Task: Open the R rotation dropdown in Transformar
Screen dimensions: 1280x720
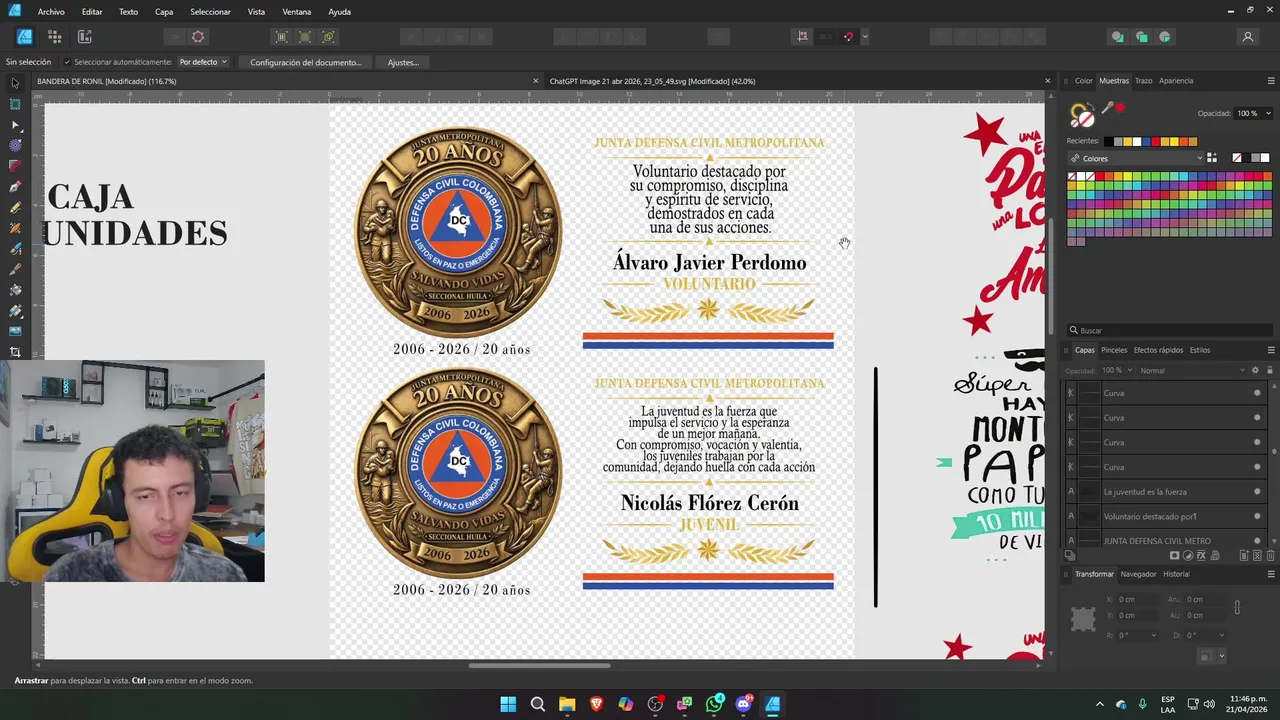Action: tap(1155, 635)
